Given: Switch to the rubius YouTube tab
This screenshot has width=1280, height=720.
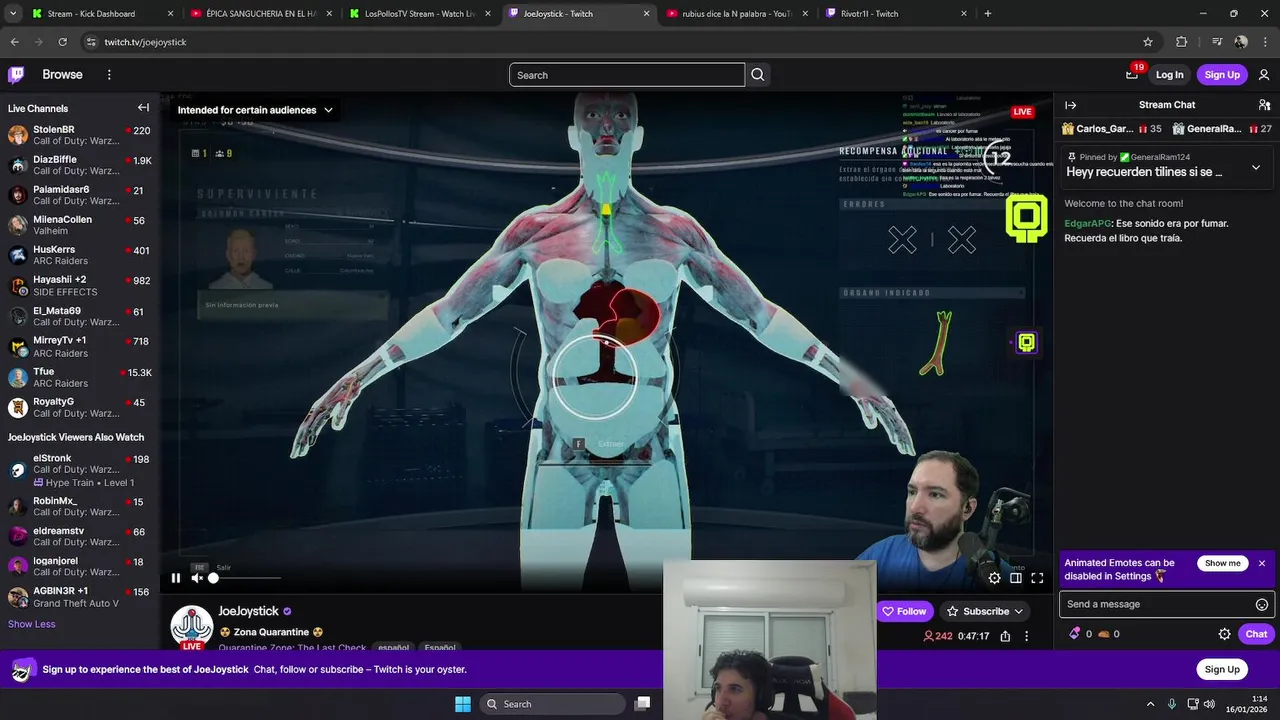Looking at the screenshot, I should (735, 14).
